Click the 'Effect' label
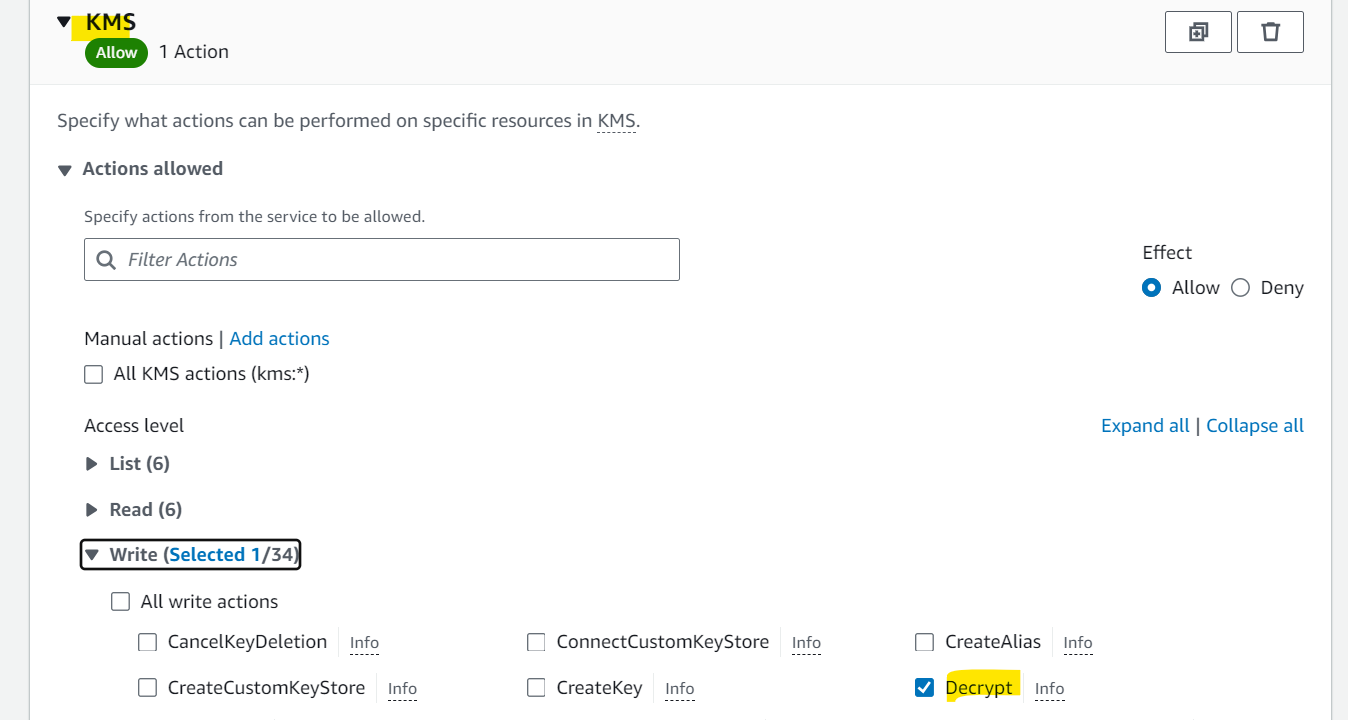This screenshot has height=720, width=1348. [x=1167, y=253]
